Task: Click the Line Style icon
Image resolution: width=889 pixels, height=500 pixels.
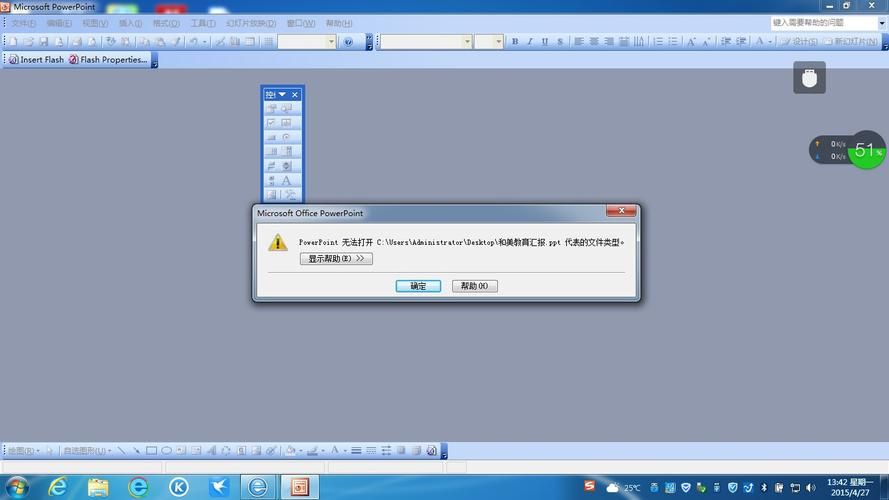Action: point(356,451)
